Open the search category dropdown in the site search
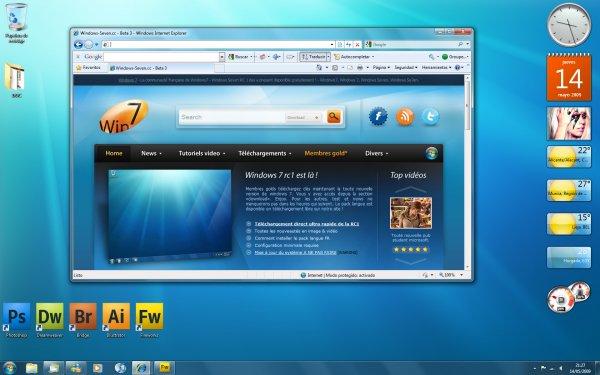600x375 pixels. [303, 117]
